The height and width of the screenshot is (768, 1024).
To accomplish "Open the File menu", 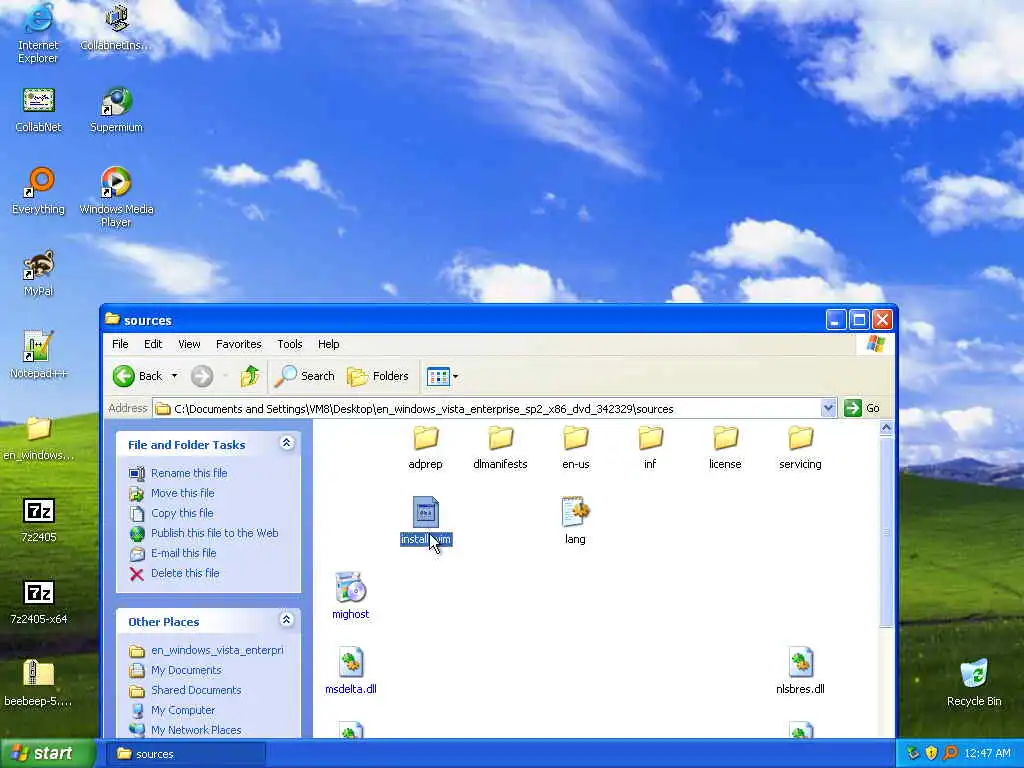I will [120, 344].
